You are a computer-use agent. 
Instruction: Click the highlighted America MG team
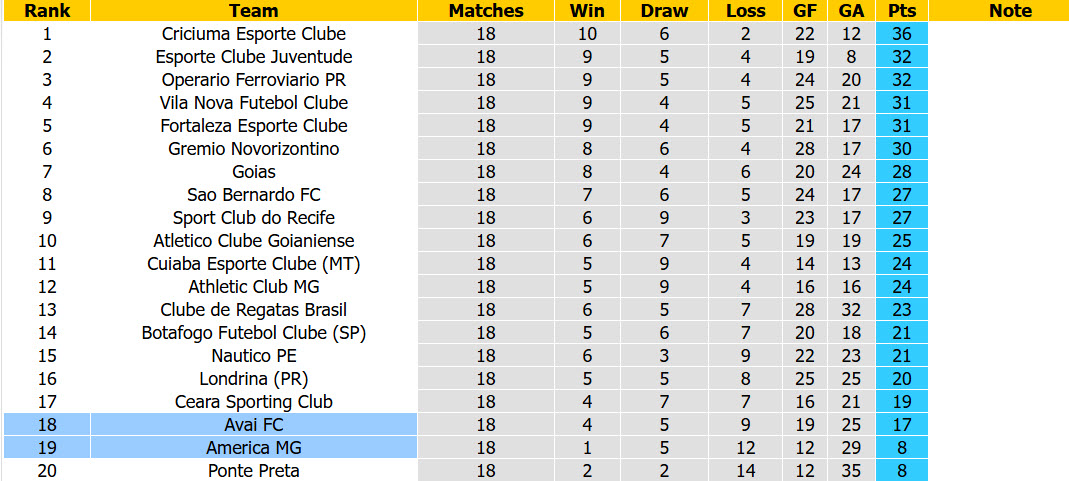254,448
